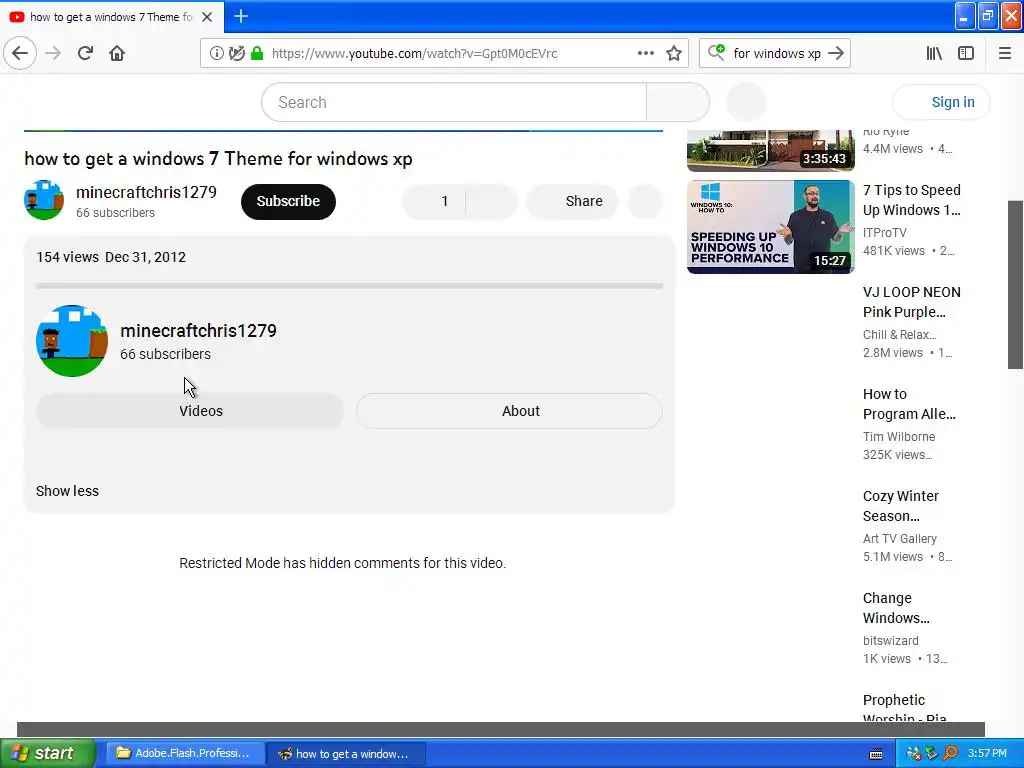Open minecraftchris1279 channel name under title
The height and width of the screenshot is (768, 1024).
click(x=146, y=192)
